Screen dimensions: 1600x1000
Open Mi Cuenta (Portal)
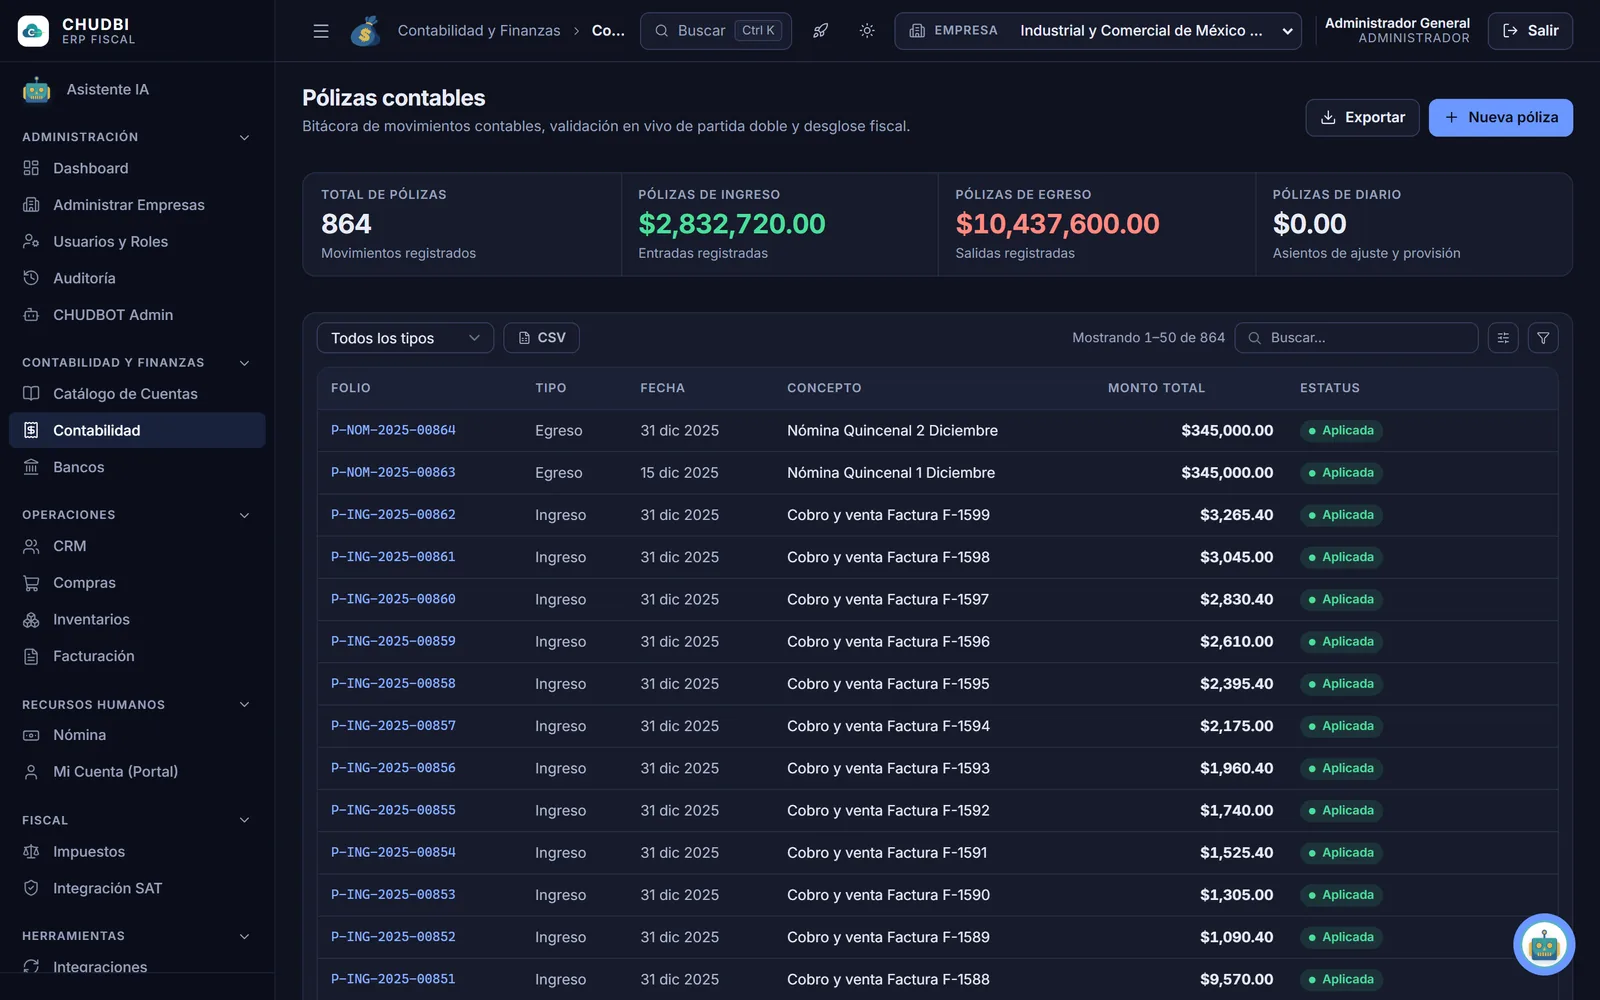click(137, 772)
